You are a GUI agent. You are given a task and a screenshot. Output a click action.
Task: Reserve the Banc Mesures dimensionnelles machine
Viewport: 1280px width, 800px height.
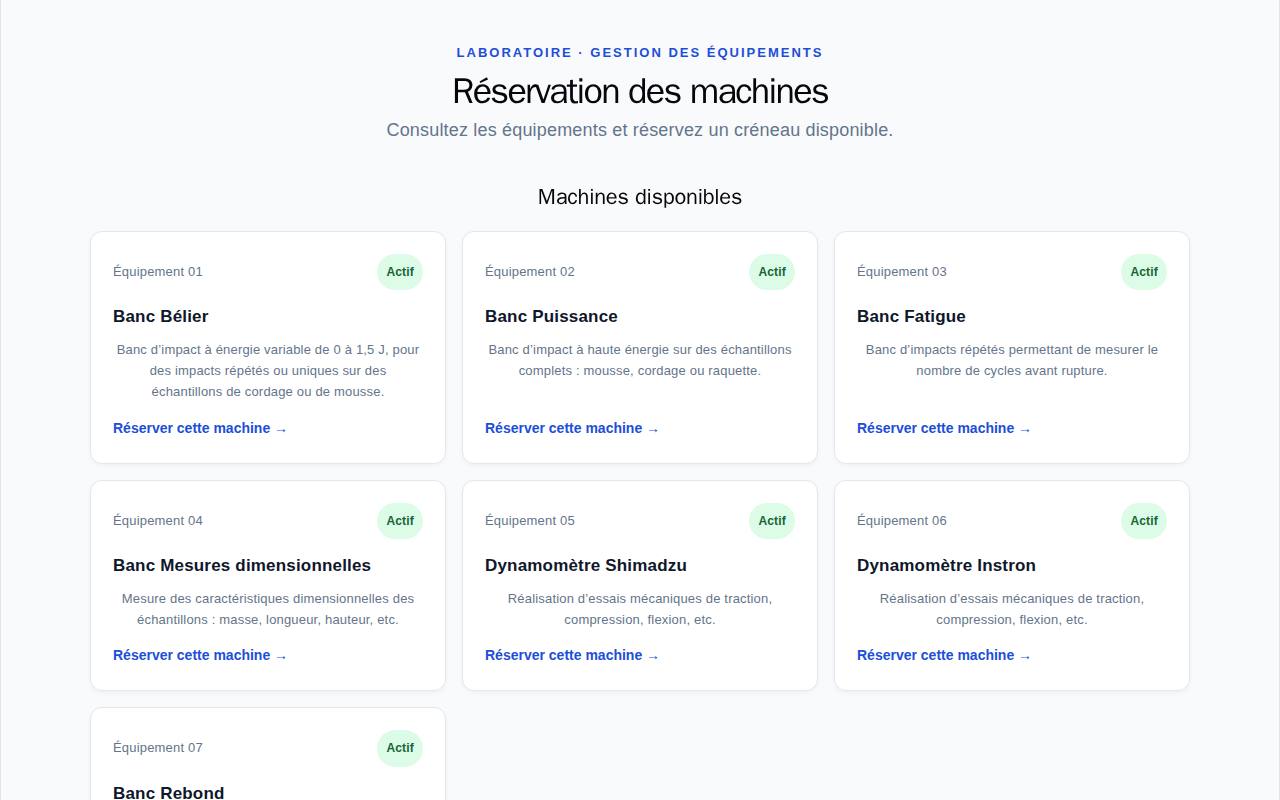click(200, 655)
